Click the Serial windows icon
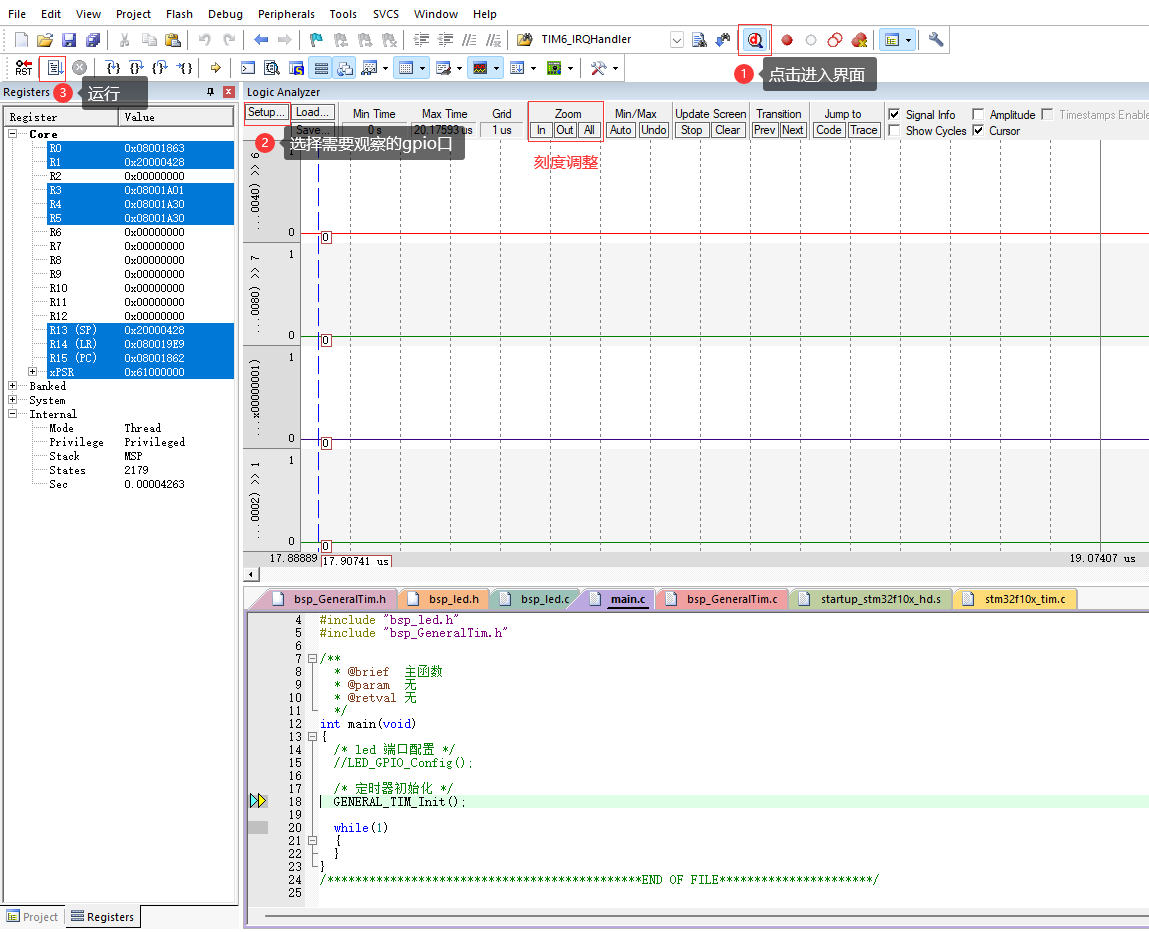Screen dimensions: 1149x932 pos(443,68)
